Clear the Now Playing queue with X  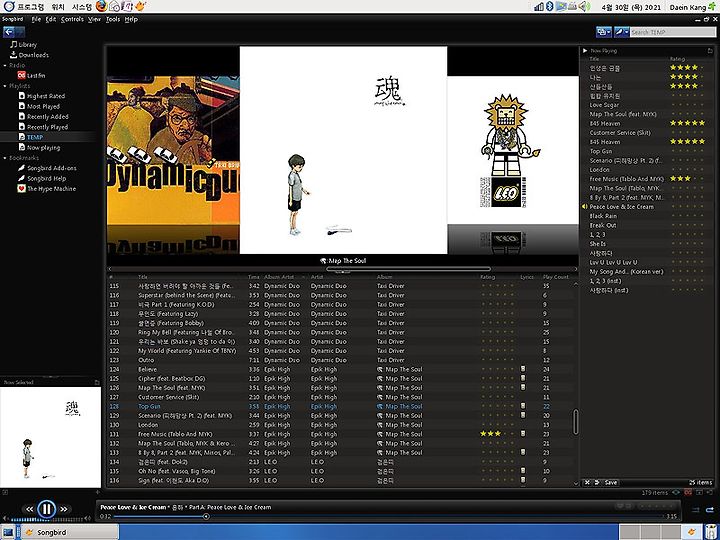point(587,482)
